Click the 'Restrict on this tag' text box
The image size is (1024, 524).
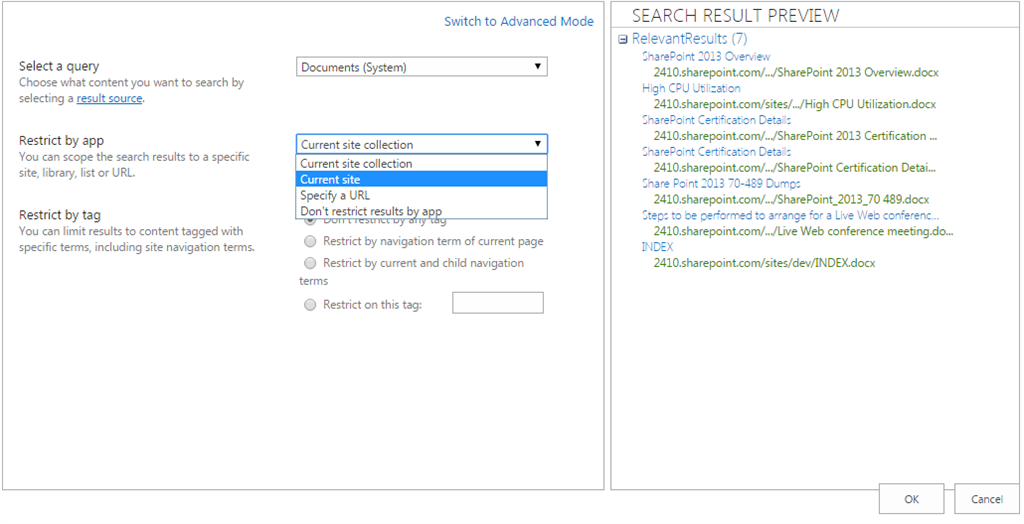(497, 303)
